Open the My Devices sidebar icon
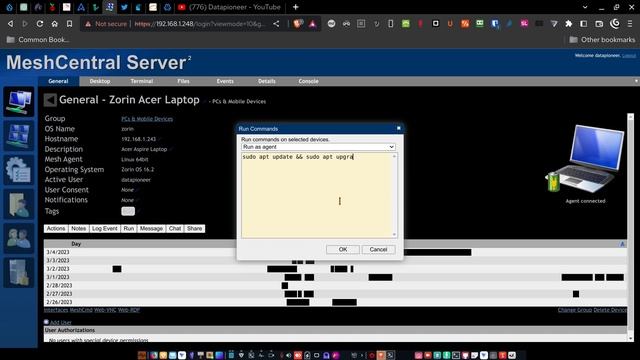The width and height of the screenshot is (640, 360). tap(19, 102)
